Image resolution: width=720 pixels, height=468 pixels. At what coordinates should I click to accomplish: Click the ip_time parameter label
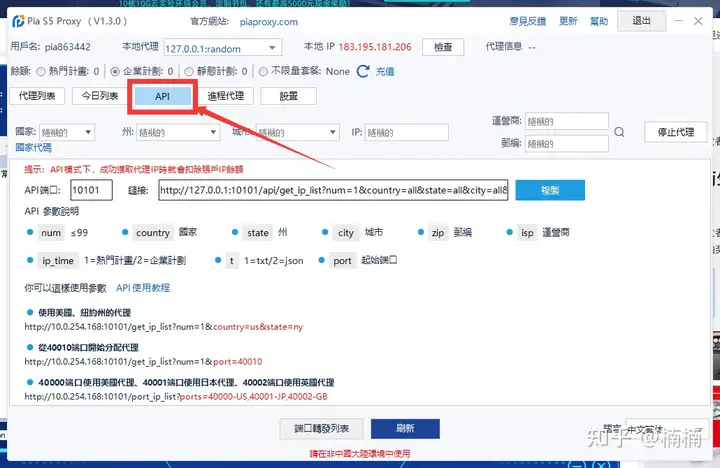(58, 261)
